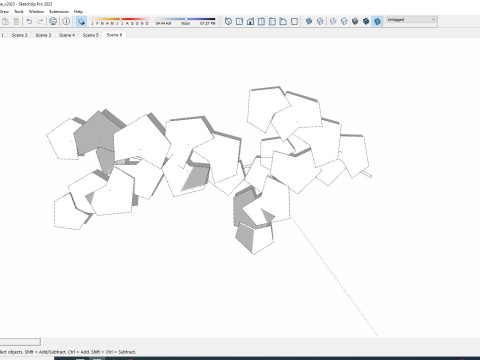480x360 pixels.
Task: Click the 'SketchUp Pro 2023' window title
Action: point(35,4)
